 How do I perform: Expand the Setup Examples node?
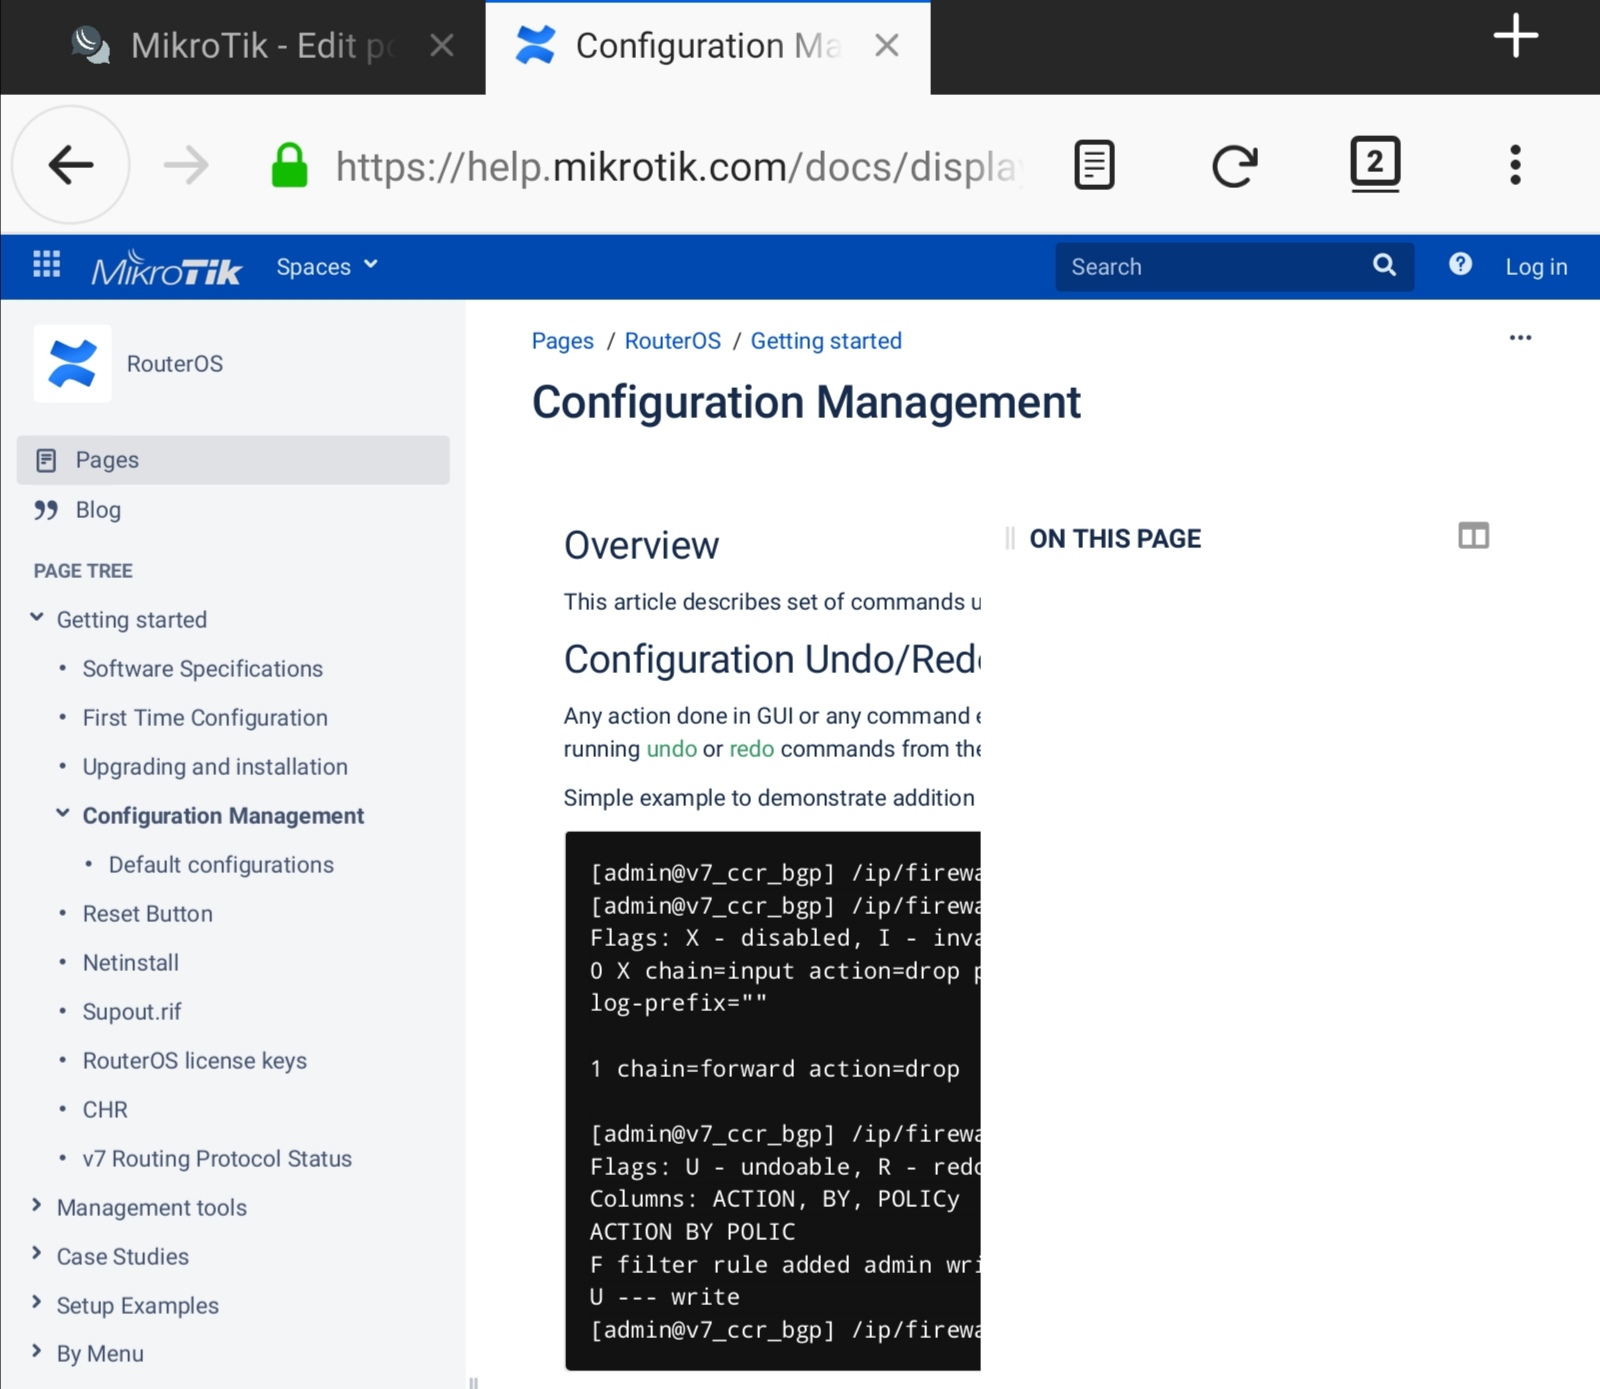[x=37, y=1303]
